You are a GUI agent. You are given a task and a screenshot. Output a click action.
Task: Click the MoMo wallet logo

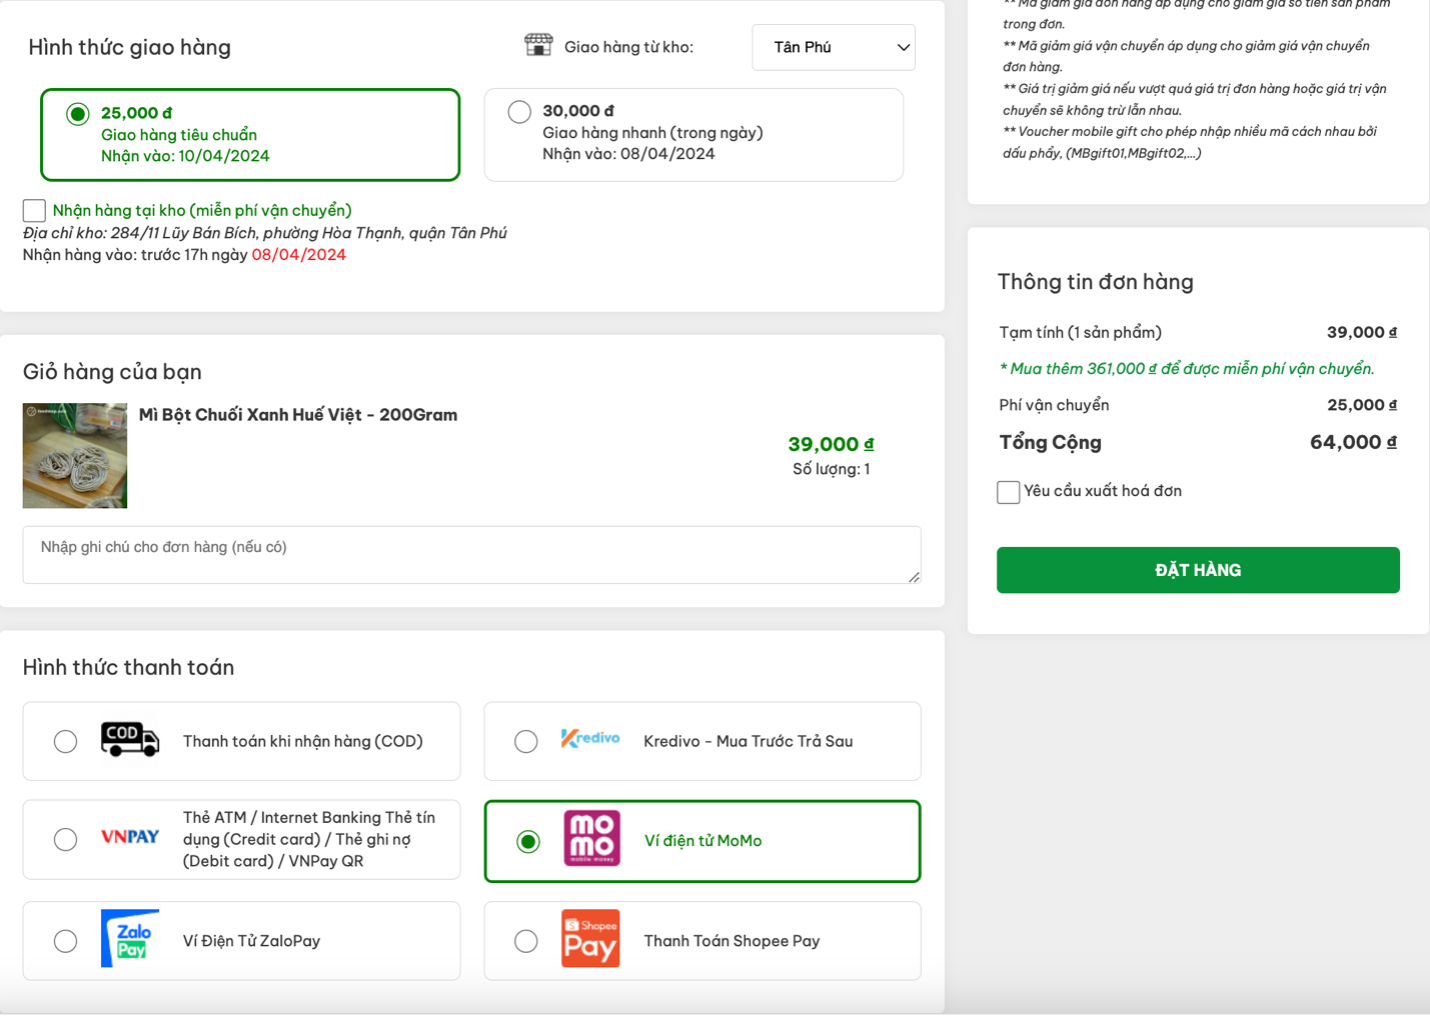point(592,838)
